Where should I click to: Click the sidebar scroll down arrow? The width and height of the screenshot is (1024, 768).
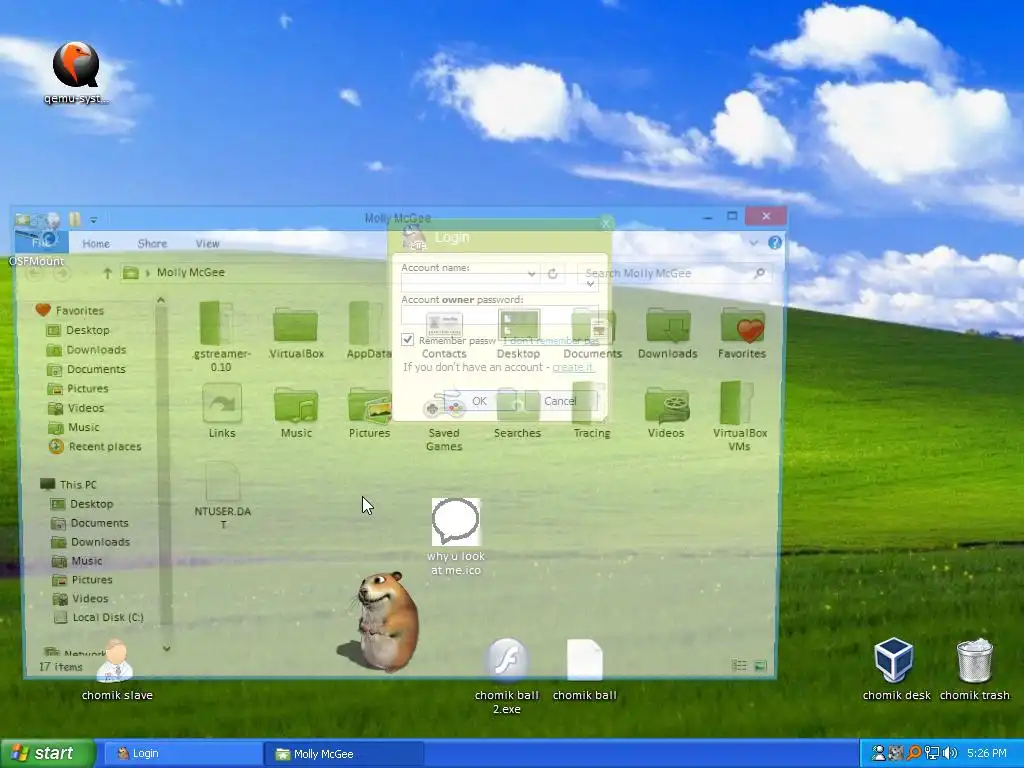(166, 648)
